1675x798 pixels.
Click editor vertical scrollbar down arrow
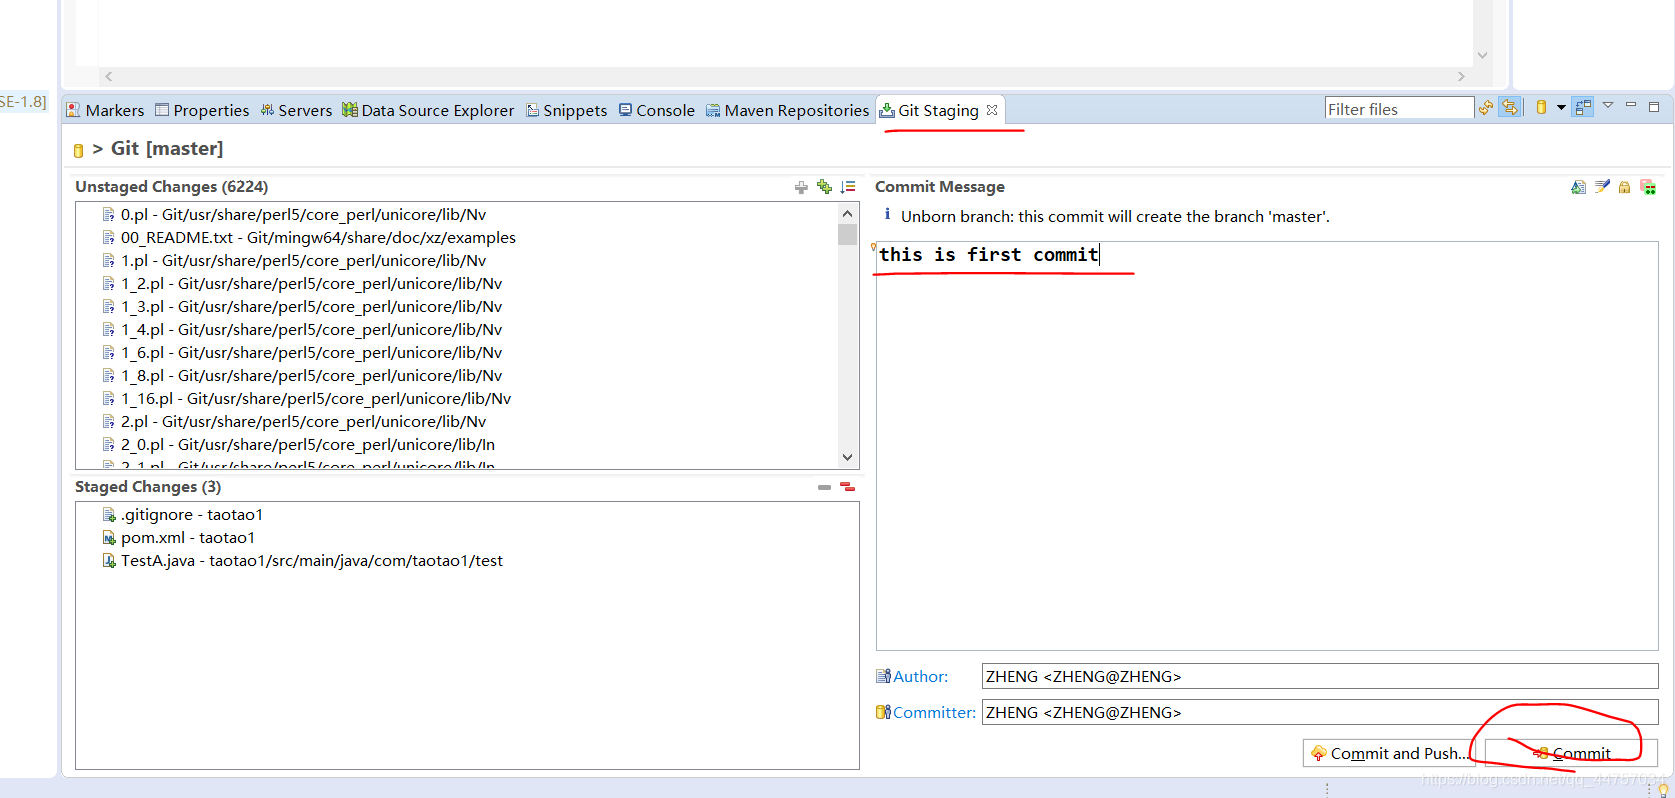[1483, 55]
